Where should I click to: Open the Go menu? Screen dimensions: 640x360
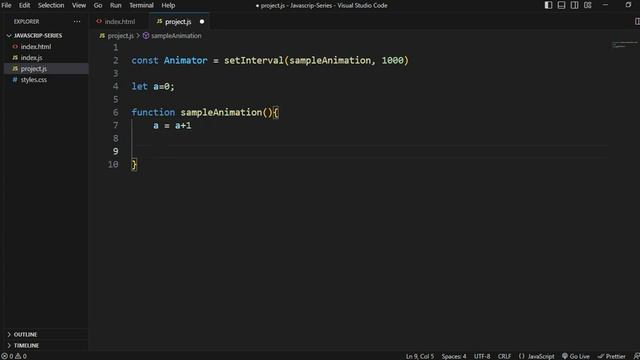(x=98, y=5)
